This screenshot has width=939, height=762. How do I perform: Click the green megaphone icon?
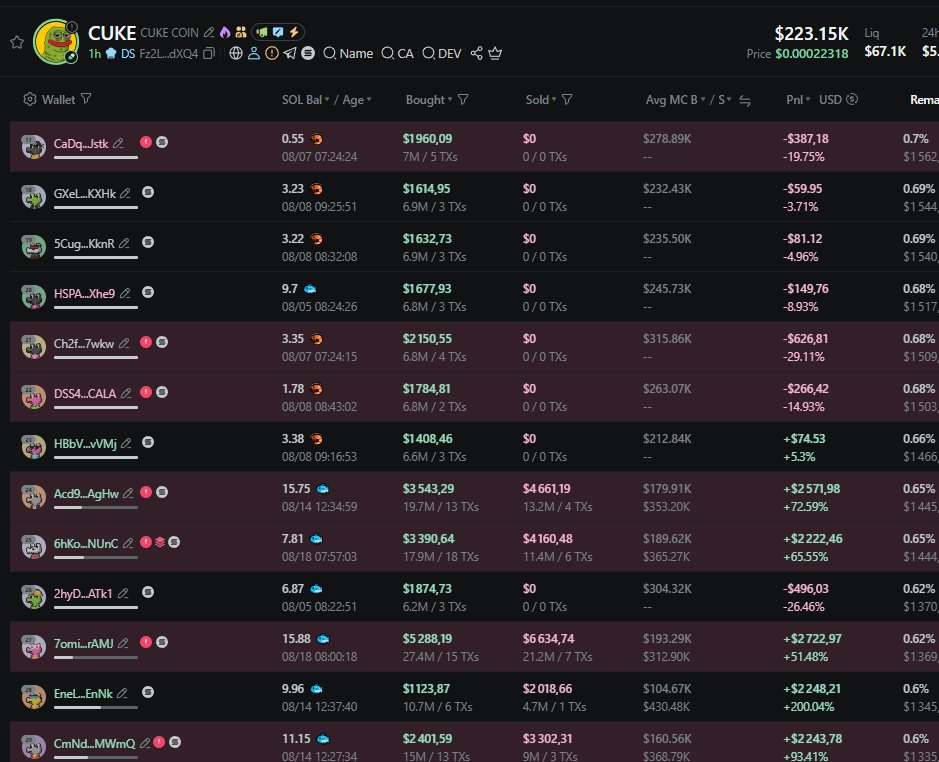click(x=262, y=32)
